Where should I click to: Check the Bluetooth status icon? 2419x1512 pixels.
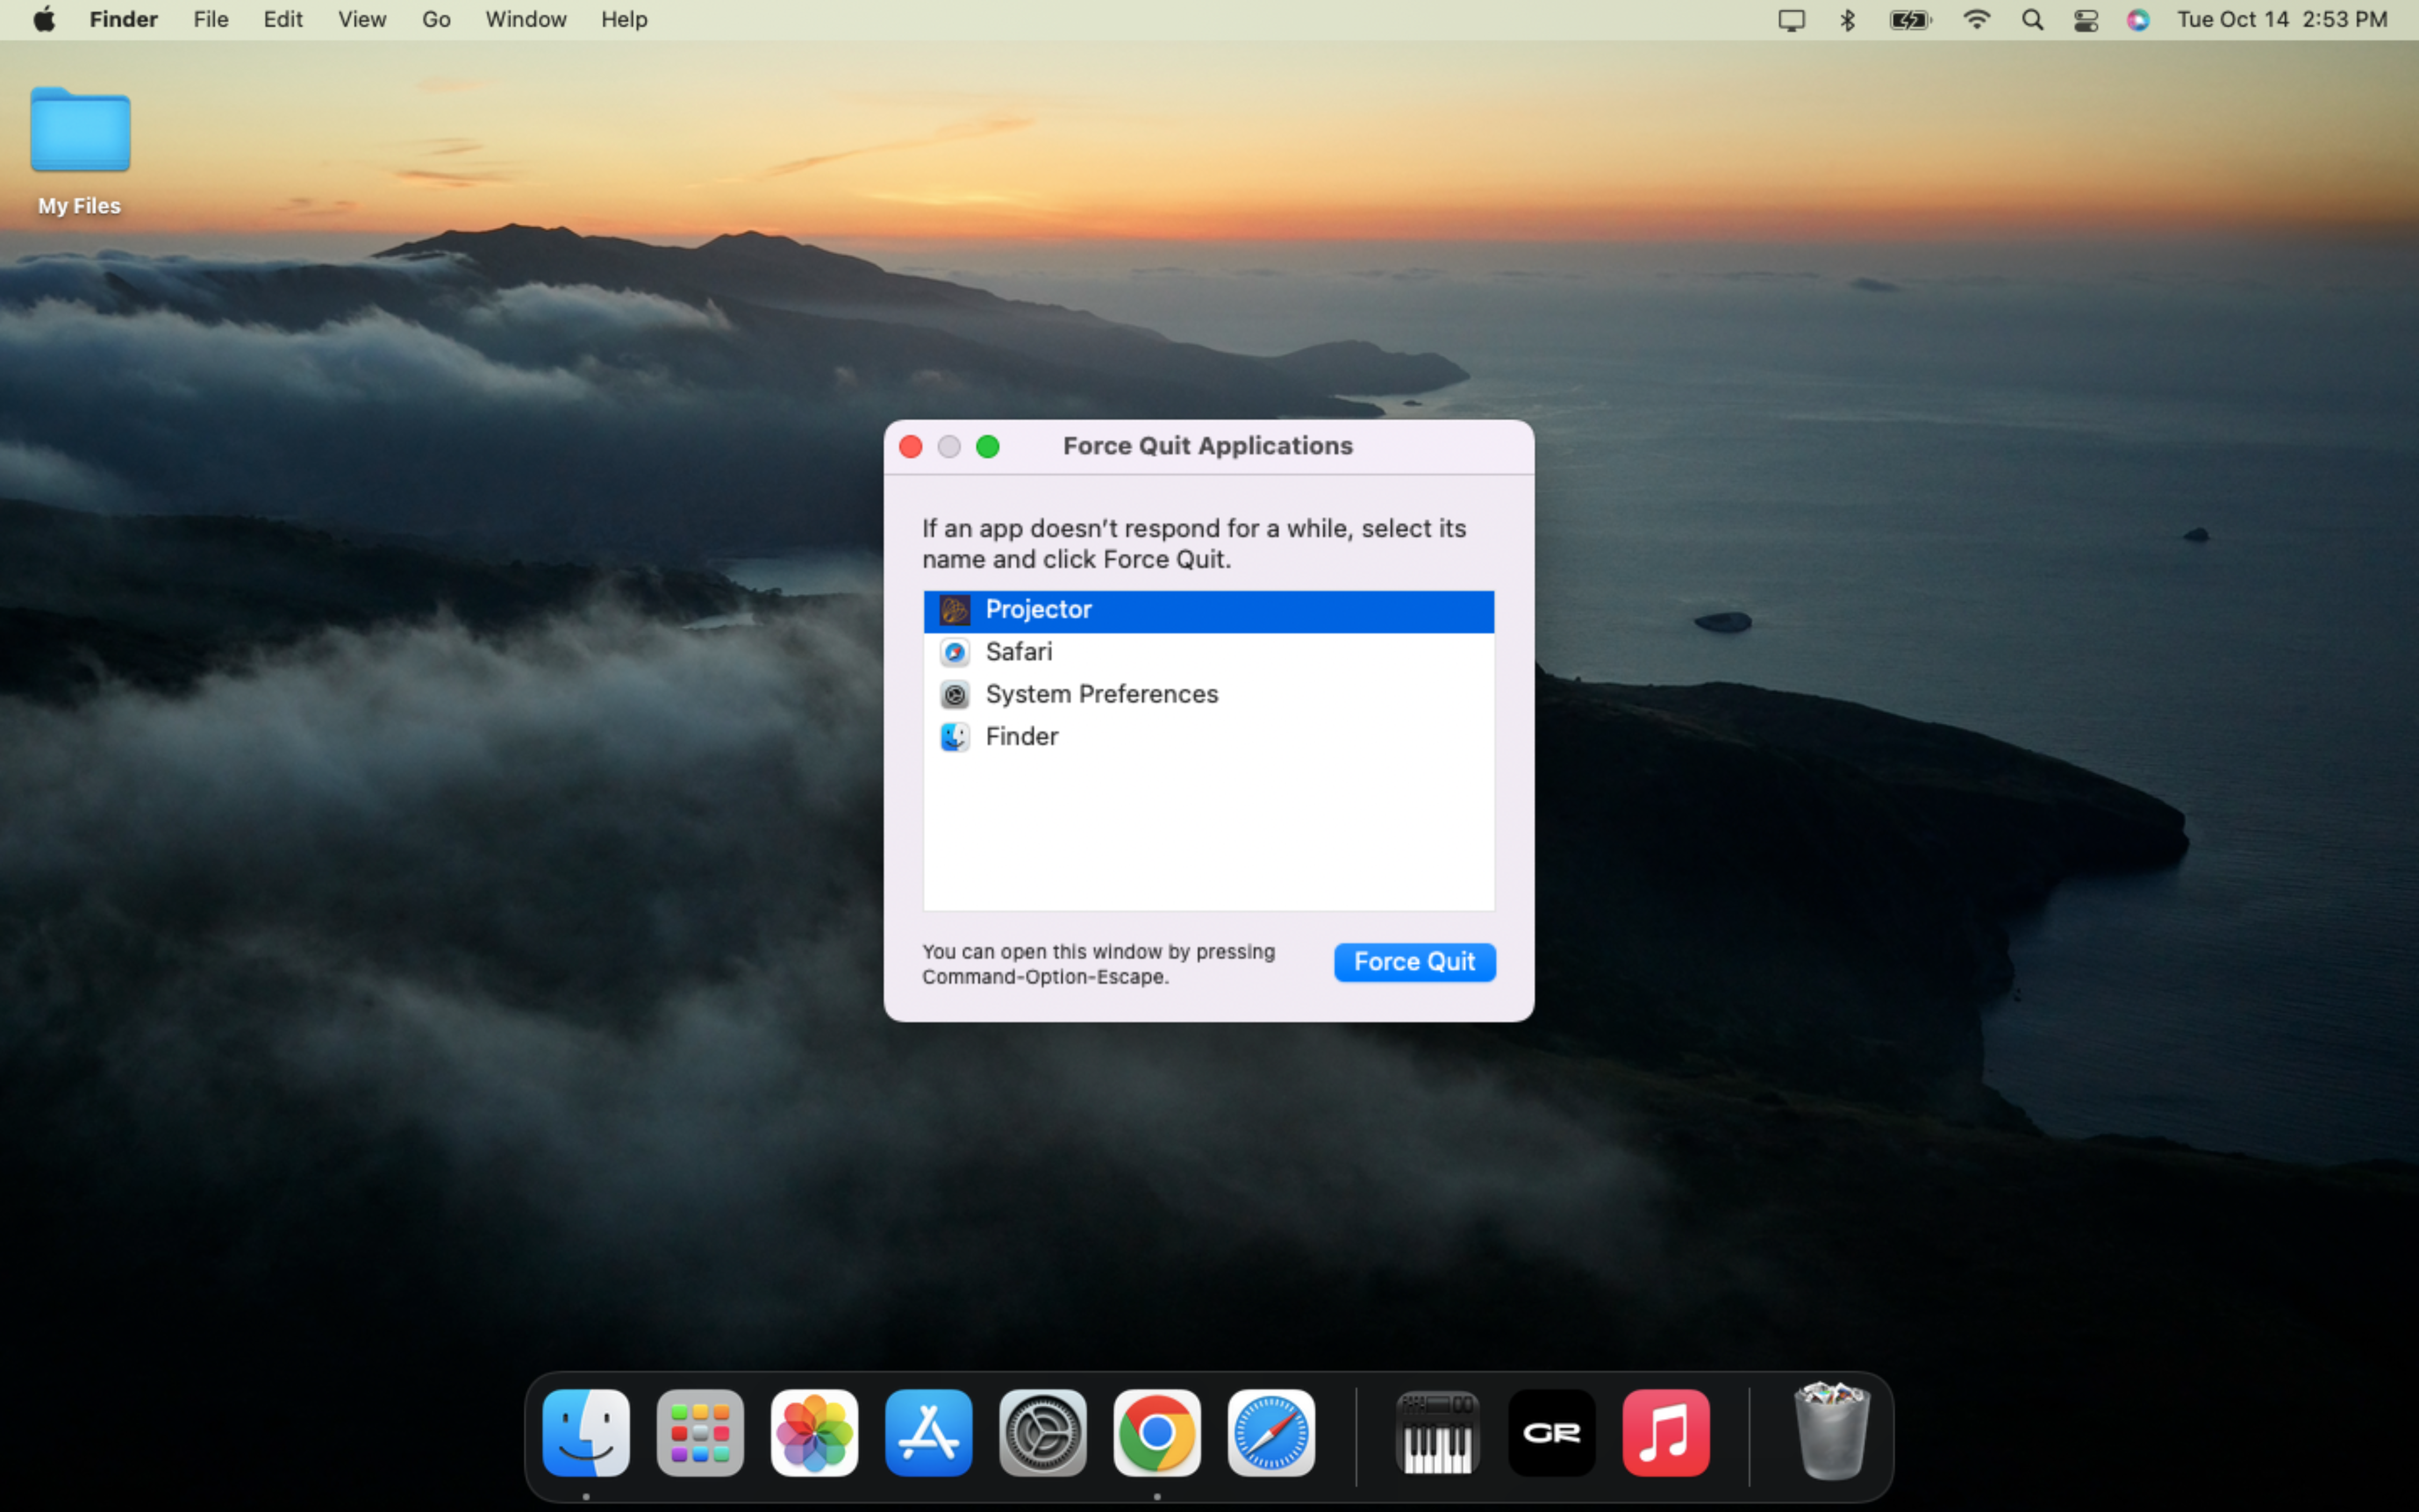(x=1846, y=19)
